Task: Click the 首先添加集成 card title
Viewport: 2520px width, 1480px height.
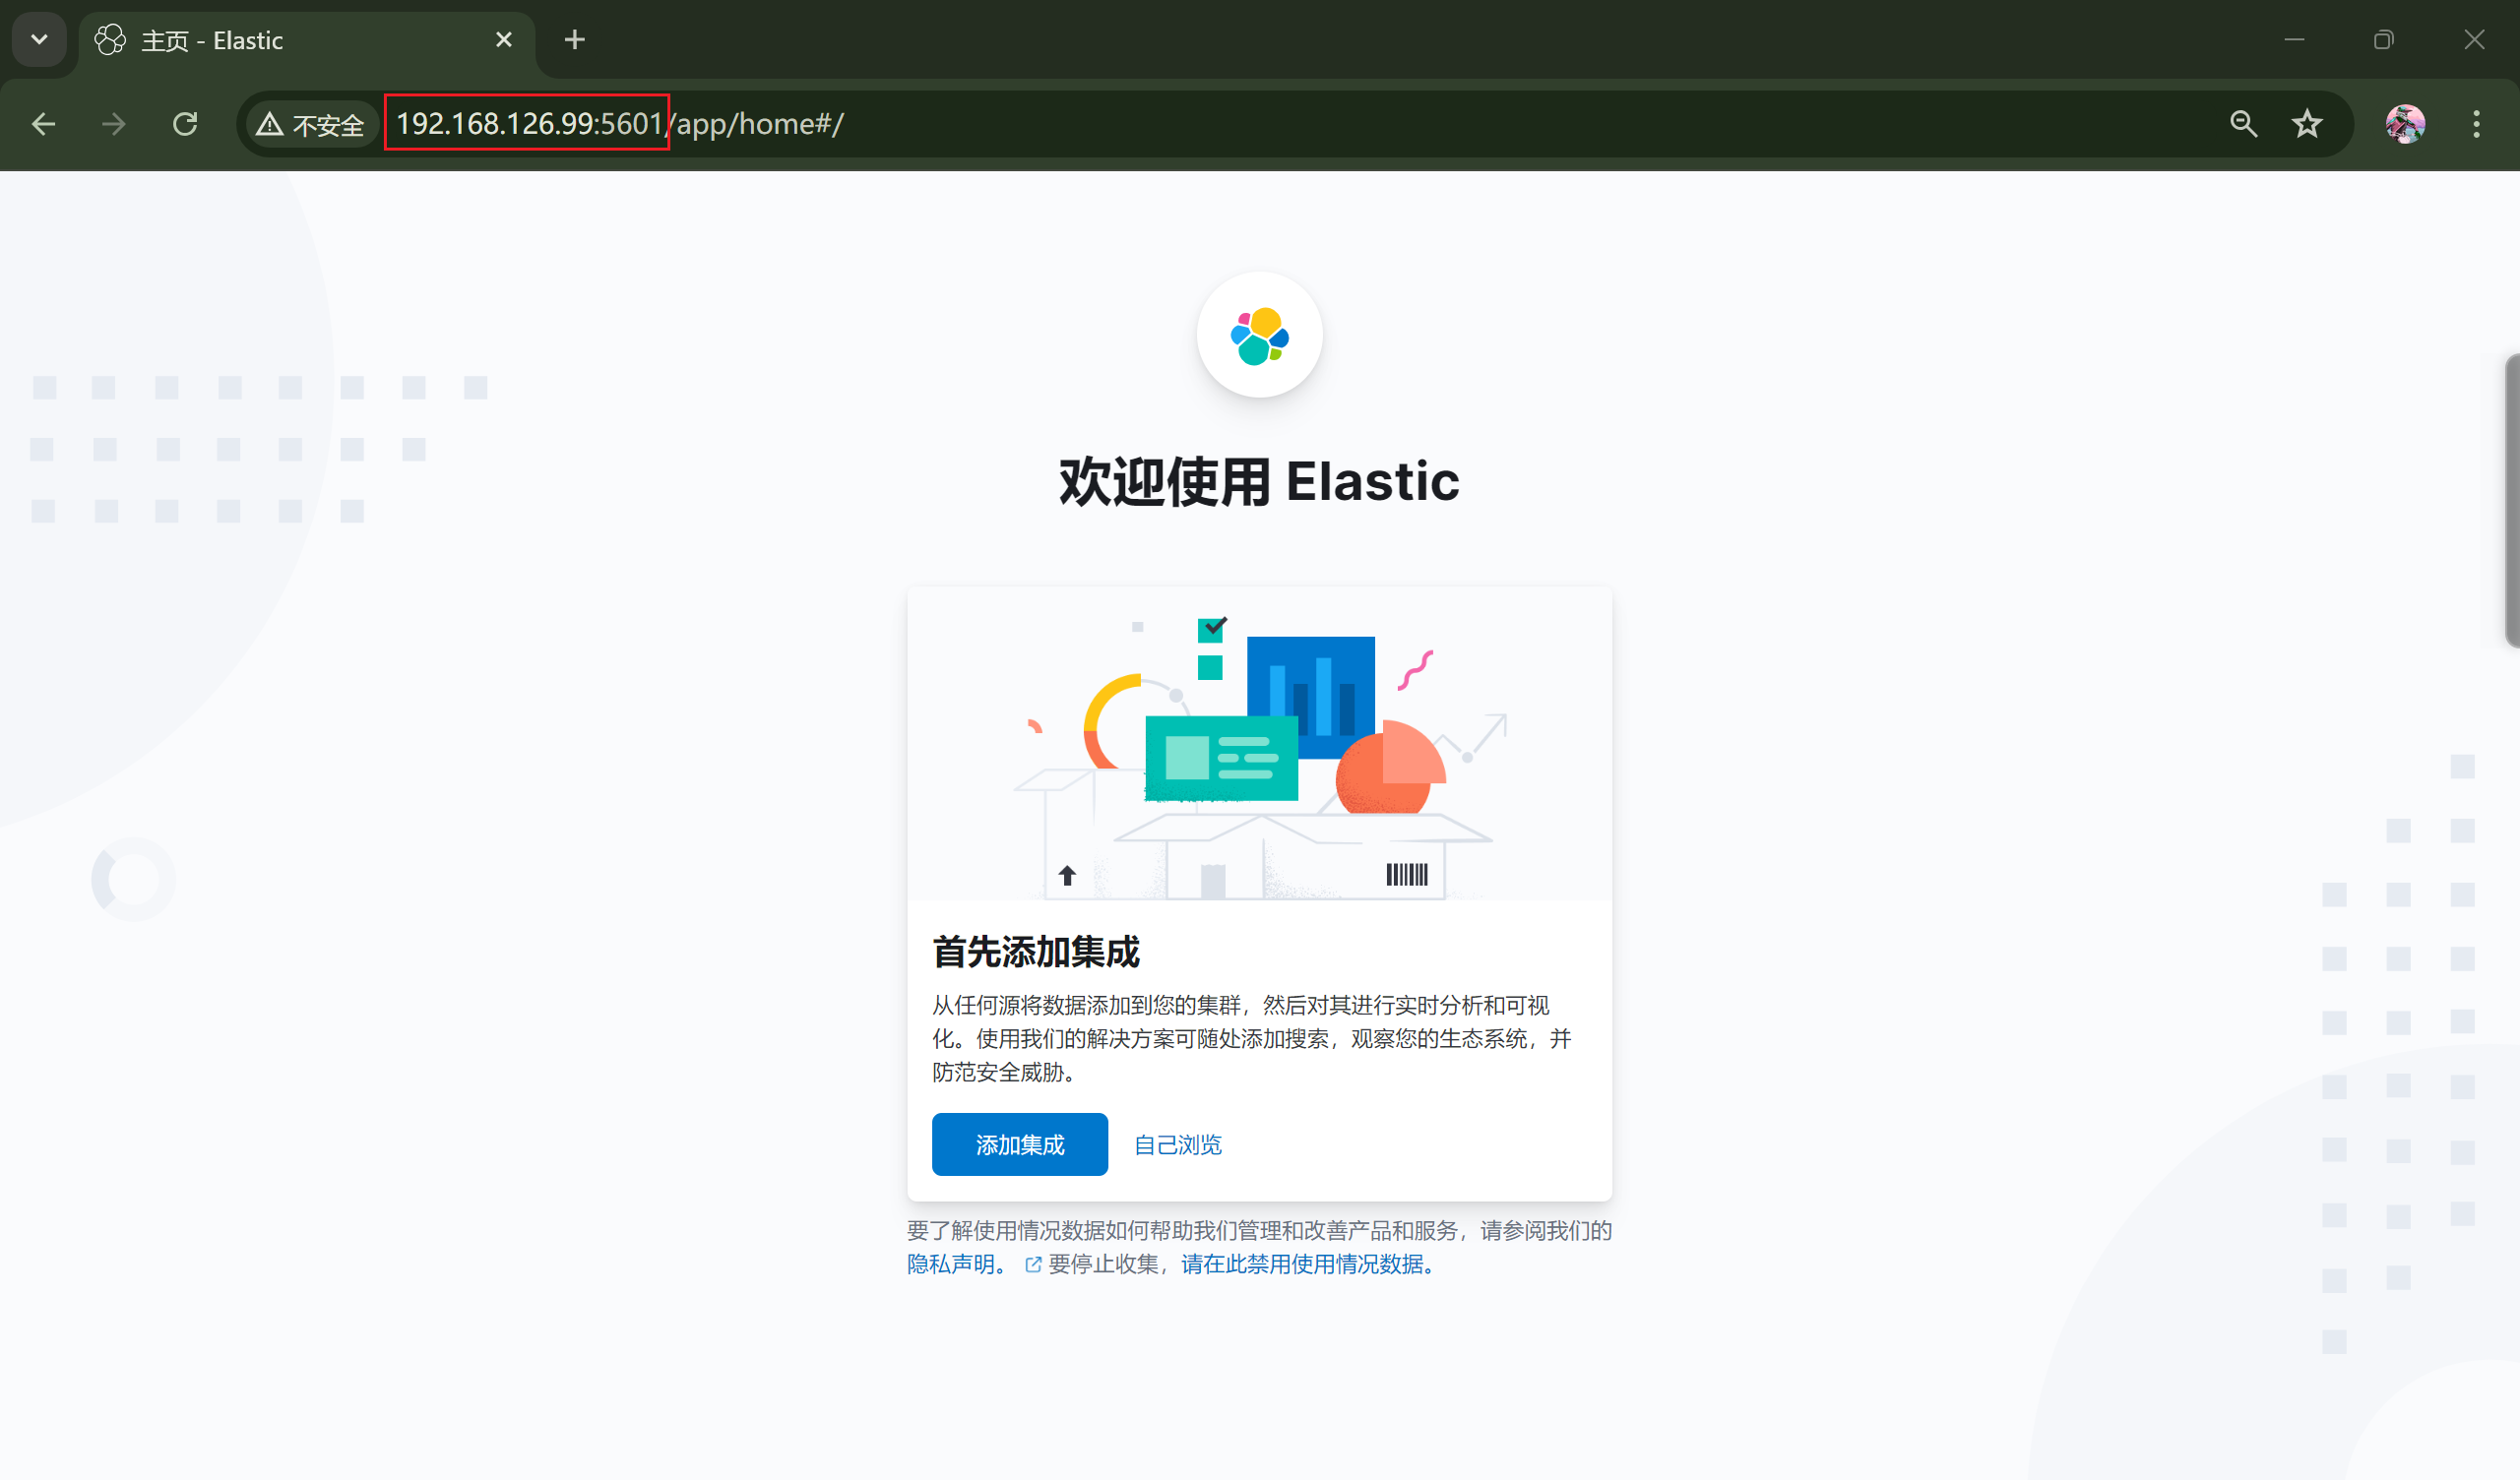Action: 1036,952
